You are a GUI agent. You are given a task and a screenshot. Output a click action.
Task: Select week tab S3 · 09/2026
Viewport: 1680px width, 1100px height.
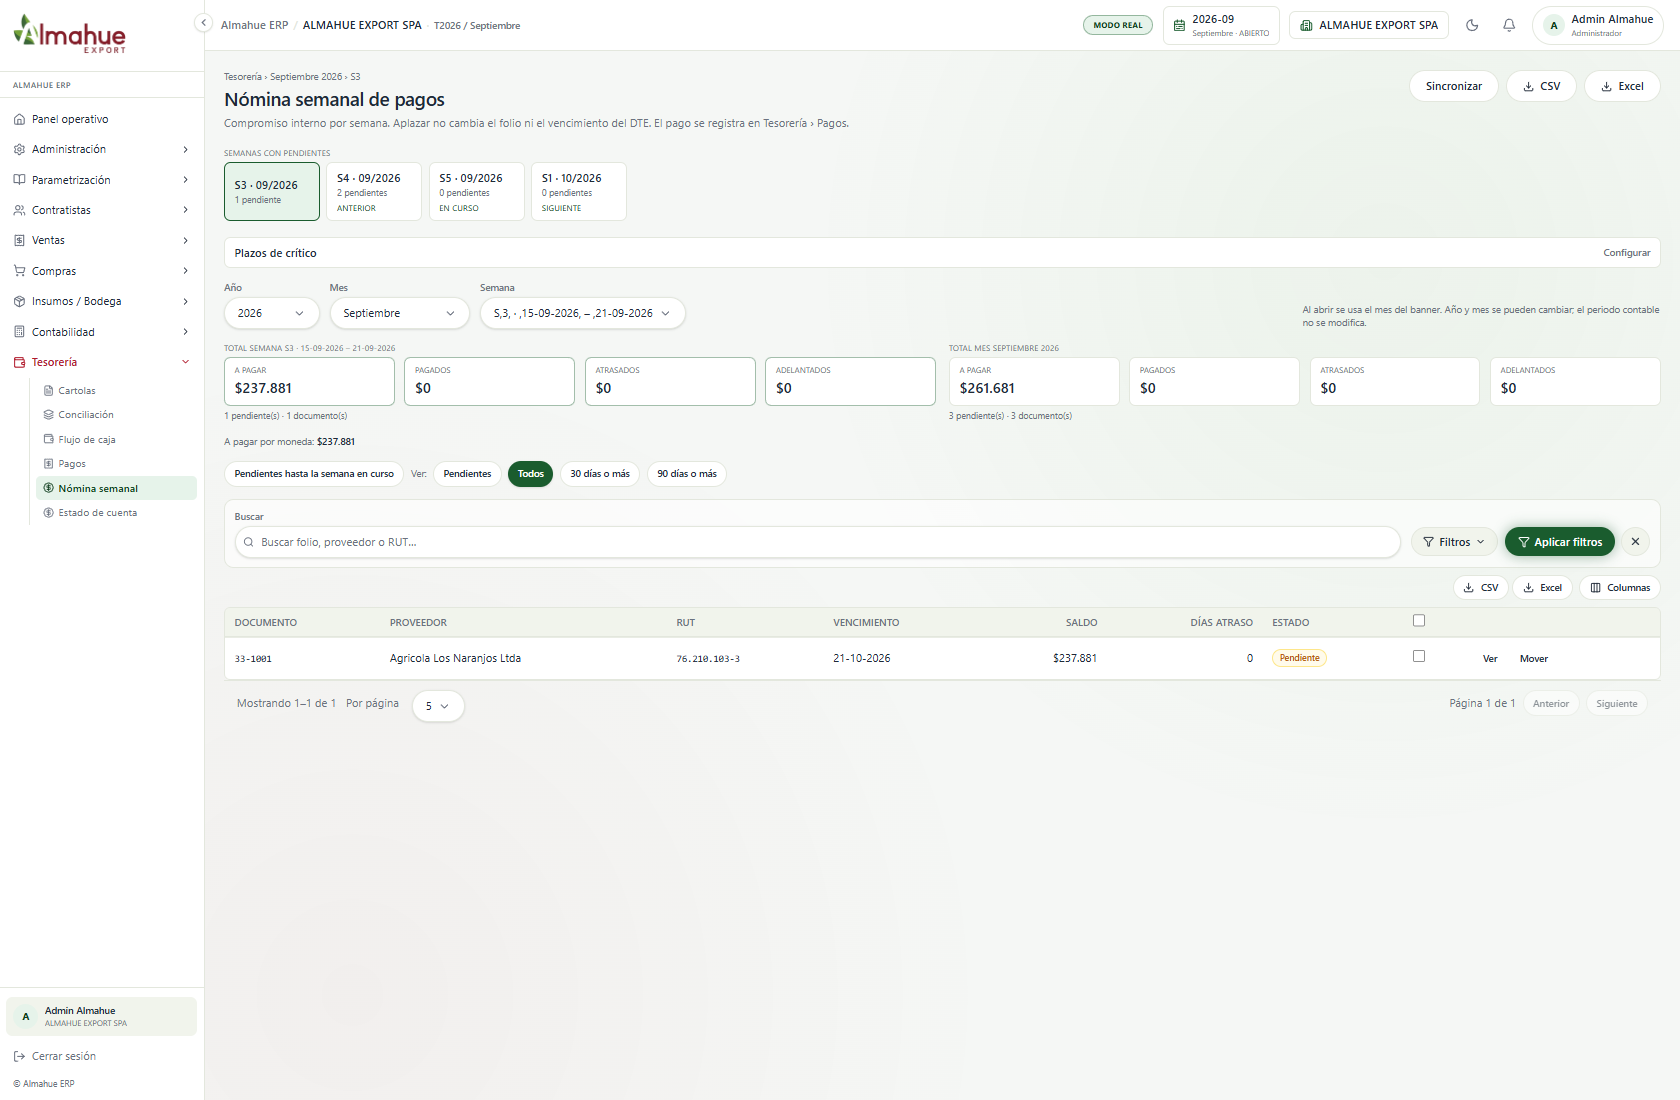pos(272,191)
